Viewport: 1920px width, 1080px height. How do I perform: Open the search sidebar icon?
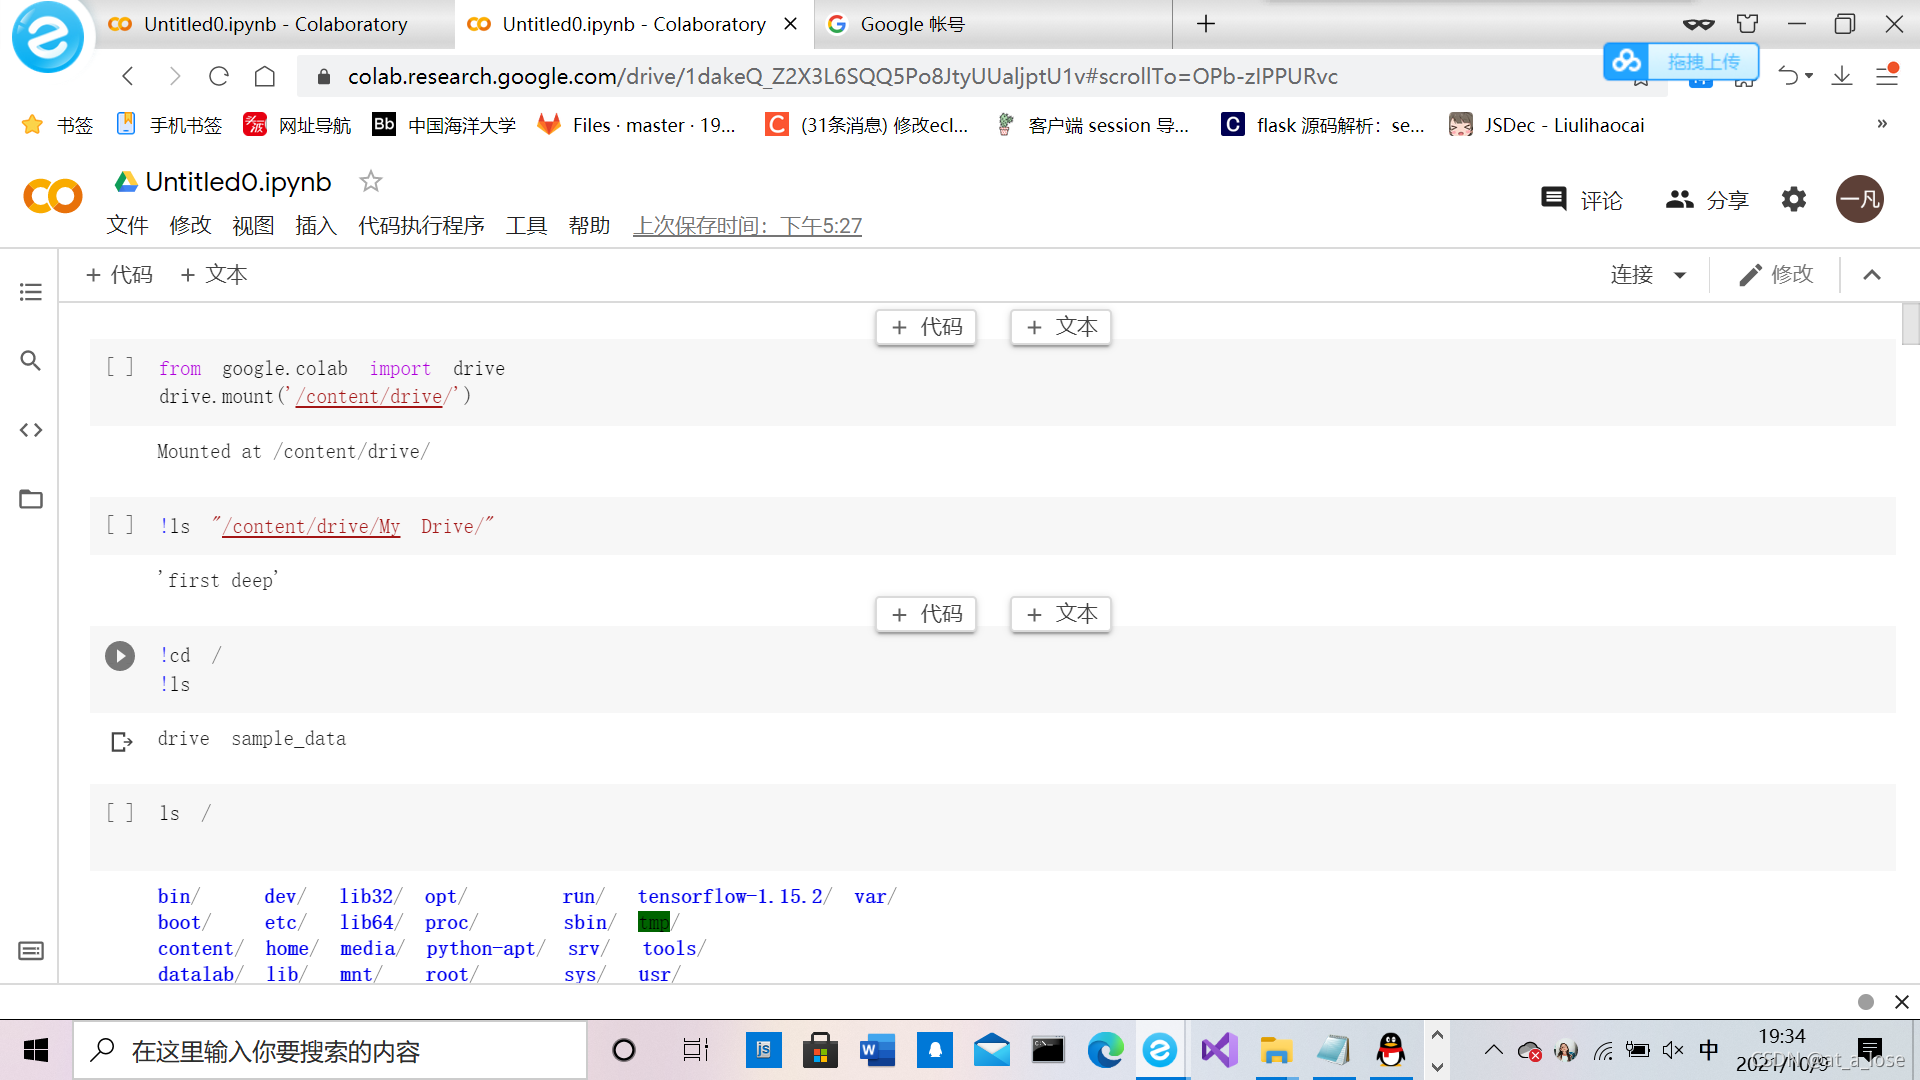pyautogui.click(x=31, y=361)
